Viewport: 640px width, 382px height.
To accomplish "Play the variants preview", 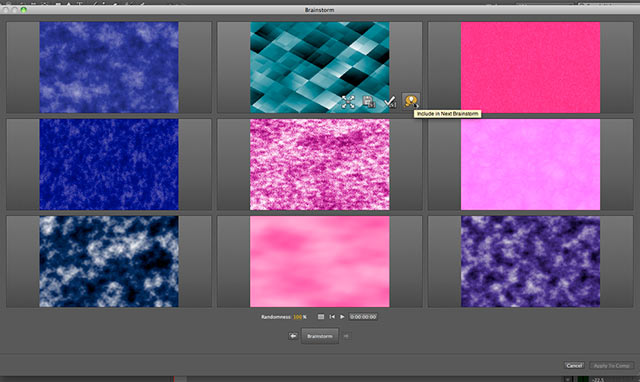I will pyautogui.click(x=342, y=317).
